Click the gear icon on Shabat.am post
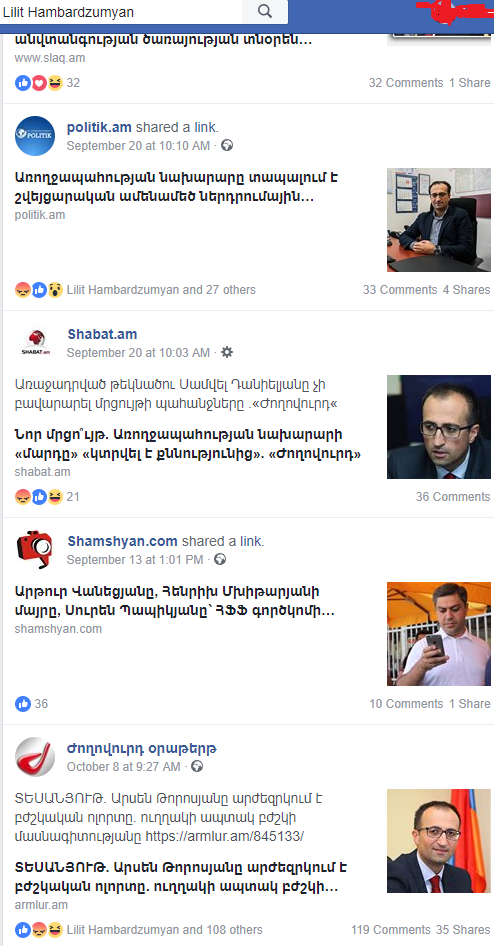The height and width of the screenshot is (946, 494). click(227, 352)
